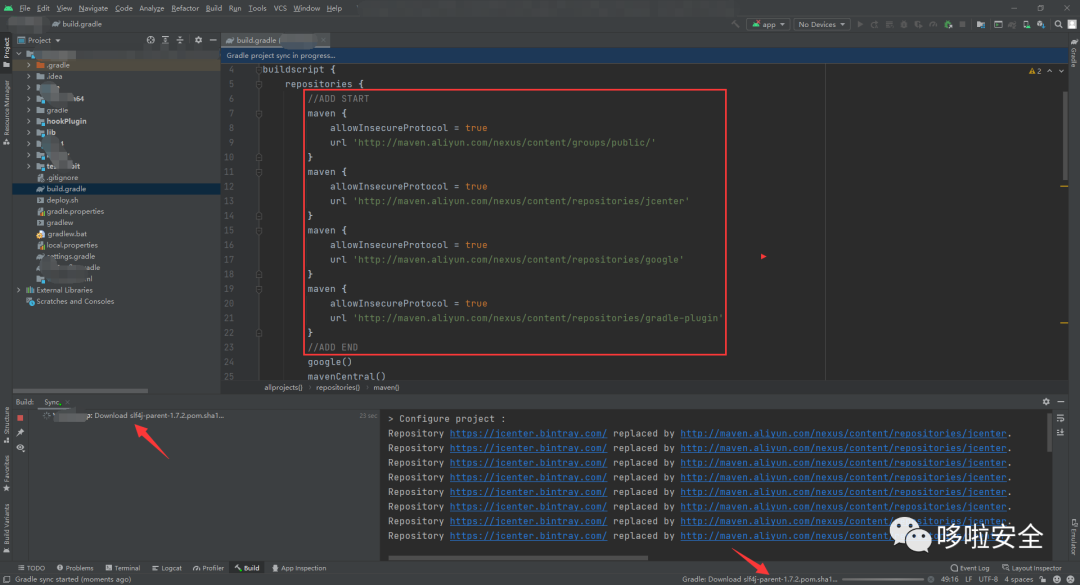Viewport: 1080px width, 585px height.
Task: Click the Apply Changes and Restart Activity icon
Action: 875,24
